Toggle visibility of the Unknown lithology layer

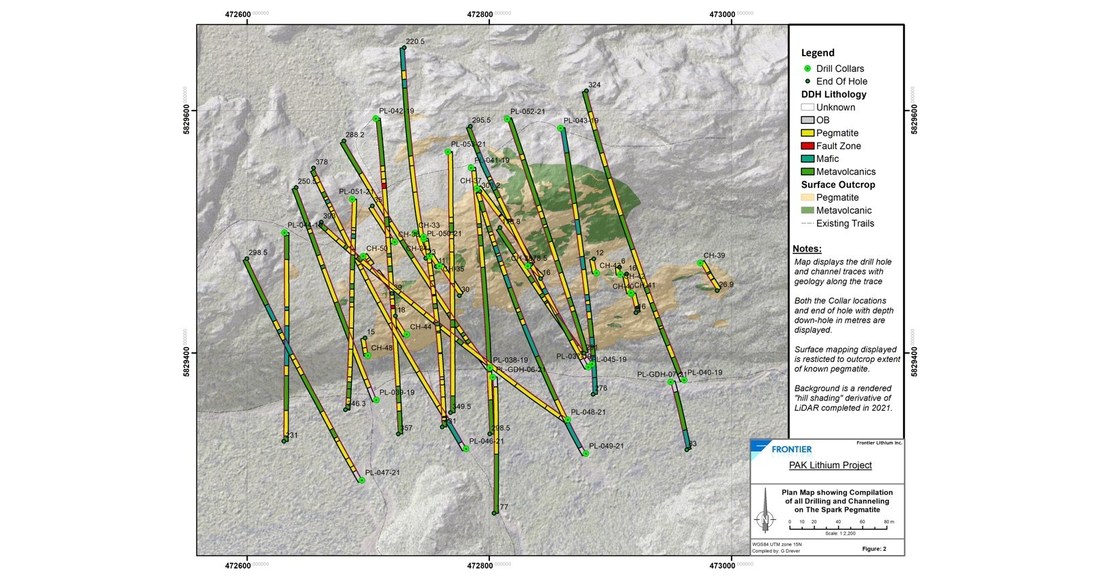coord(808,107)
